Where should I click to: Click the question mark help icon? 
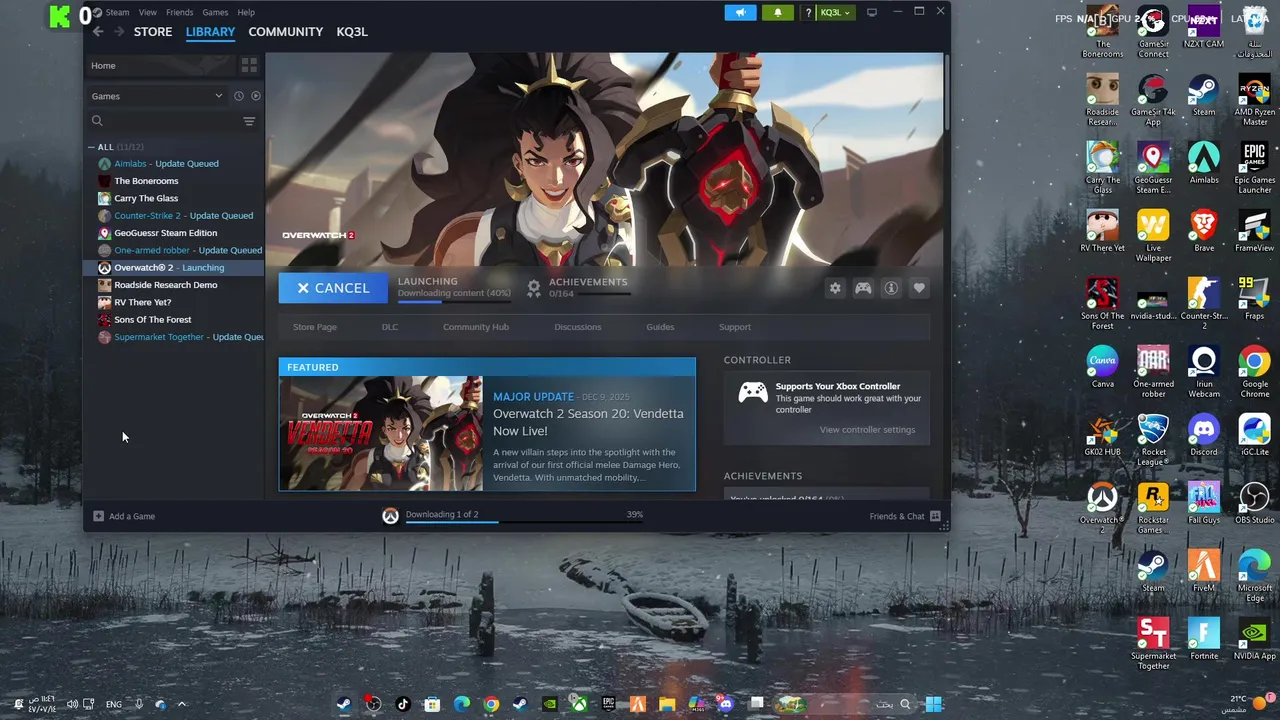click(x=808, y=12)
